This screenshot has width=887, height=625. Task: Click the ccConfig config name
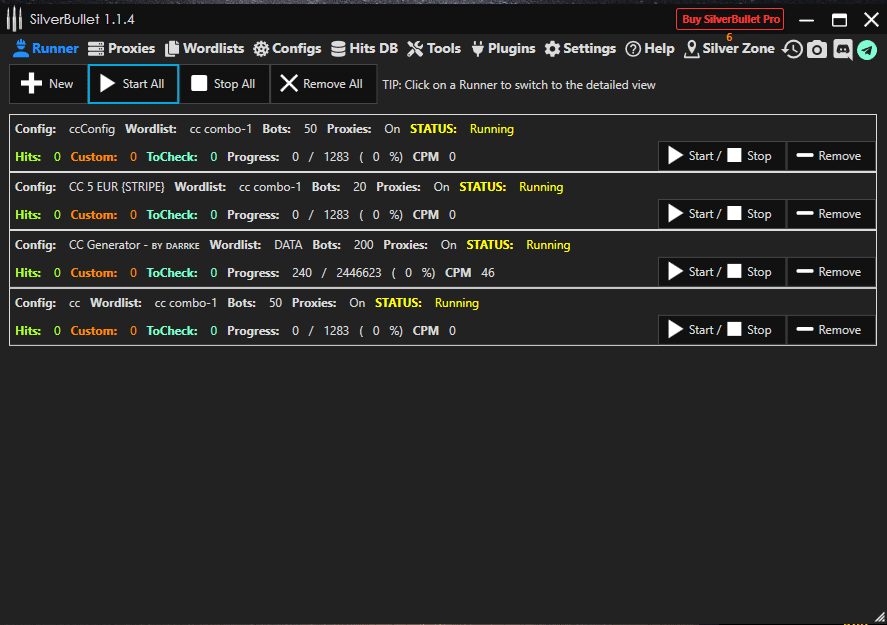click(92, 129)
